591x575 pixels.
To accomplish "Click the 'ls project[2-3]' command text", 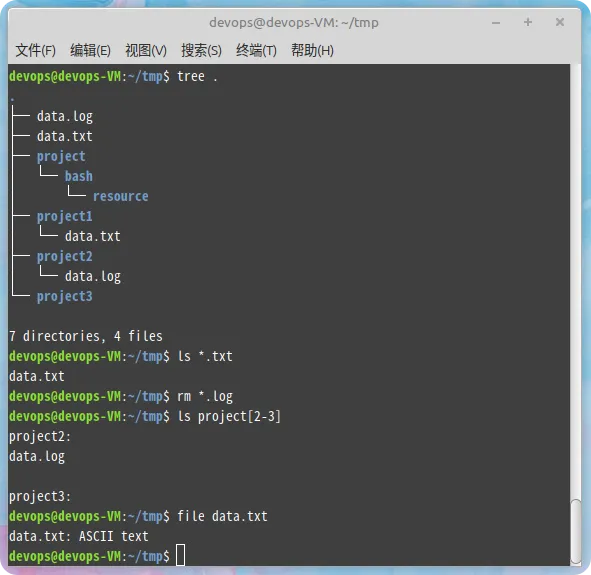I will 229,416.
